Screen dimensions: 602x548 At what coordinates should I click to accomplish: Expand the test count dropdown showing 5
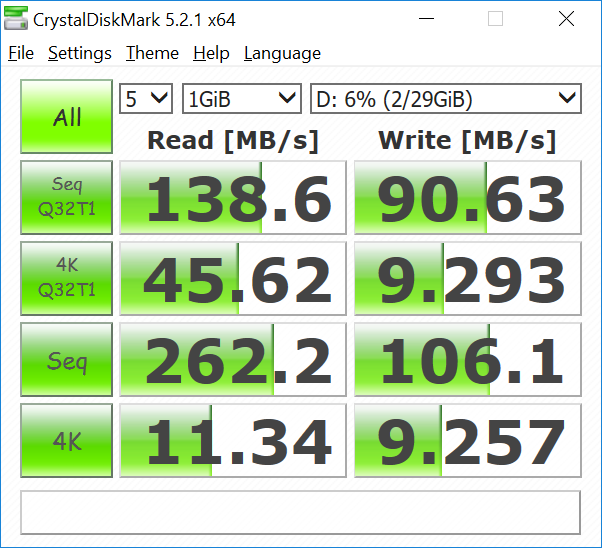(x=146, y=99)
